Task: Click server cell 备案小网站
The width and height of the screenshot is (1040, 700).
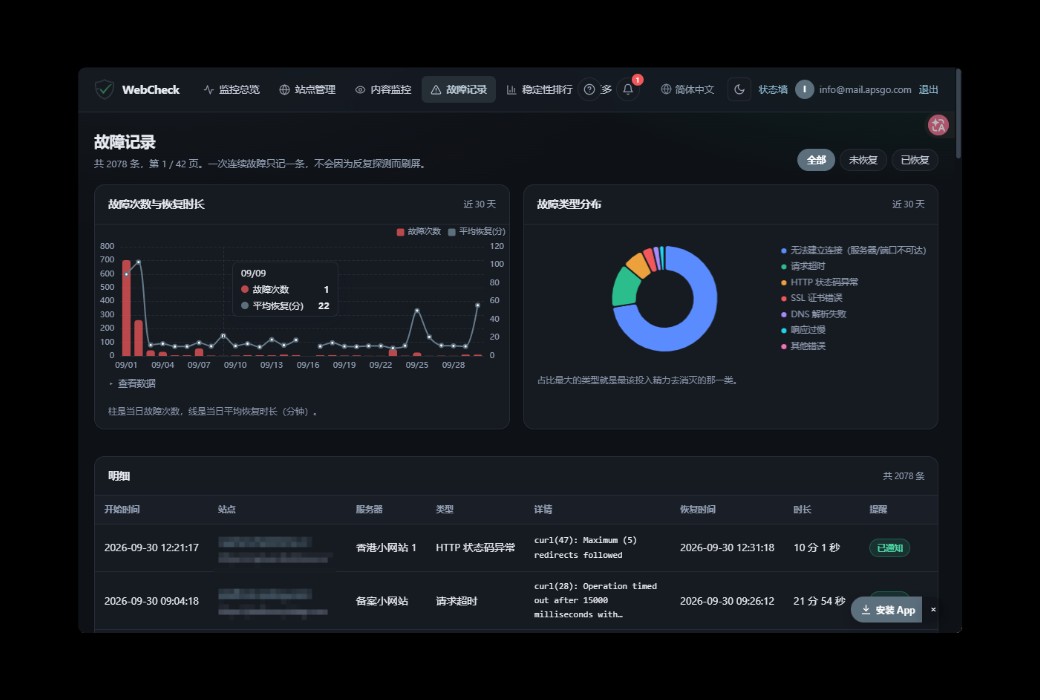Action: [x=382, y=601]
